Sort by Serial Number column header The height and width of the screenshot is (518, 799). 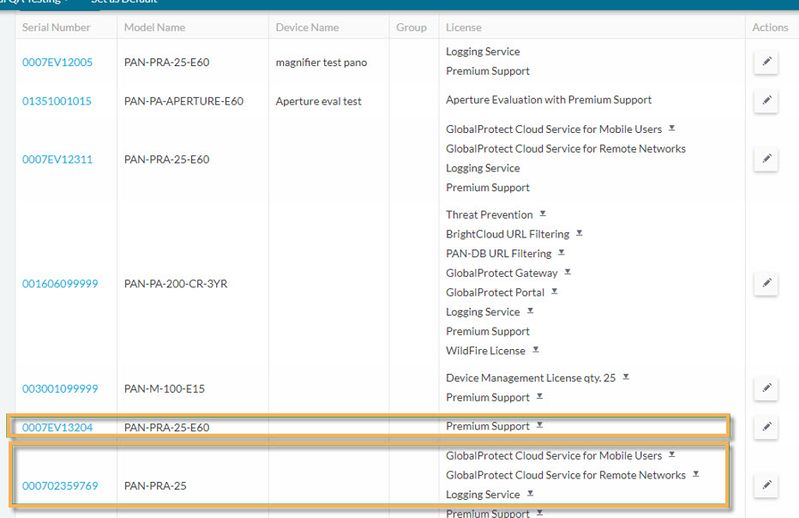coord(56,28)
